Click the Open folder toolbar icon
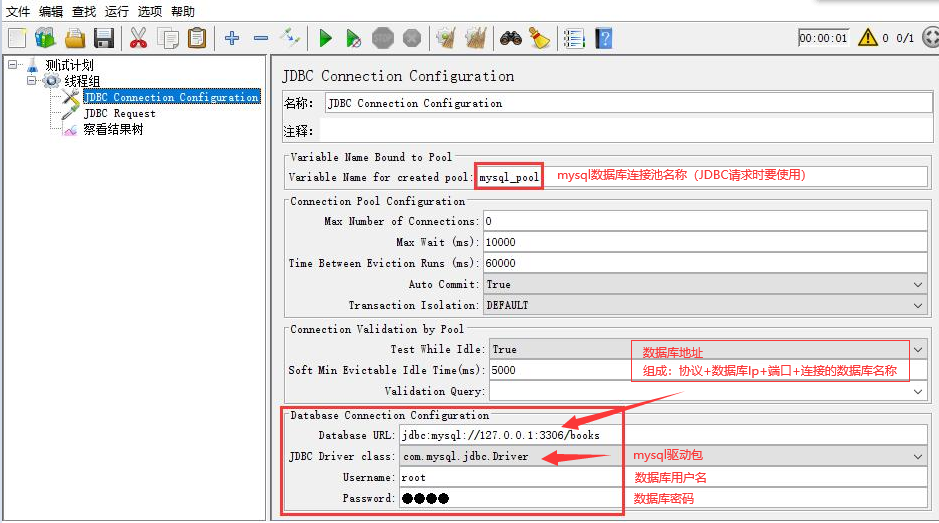This screenshot has width=939, height=523. [75, 39]
